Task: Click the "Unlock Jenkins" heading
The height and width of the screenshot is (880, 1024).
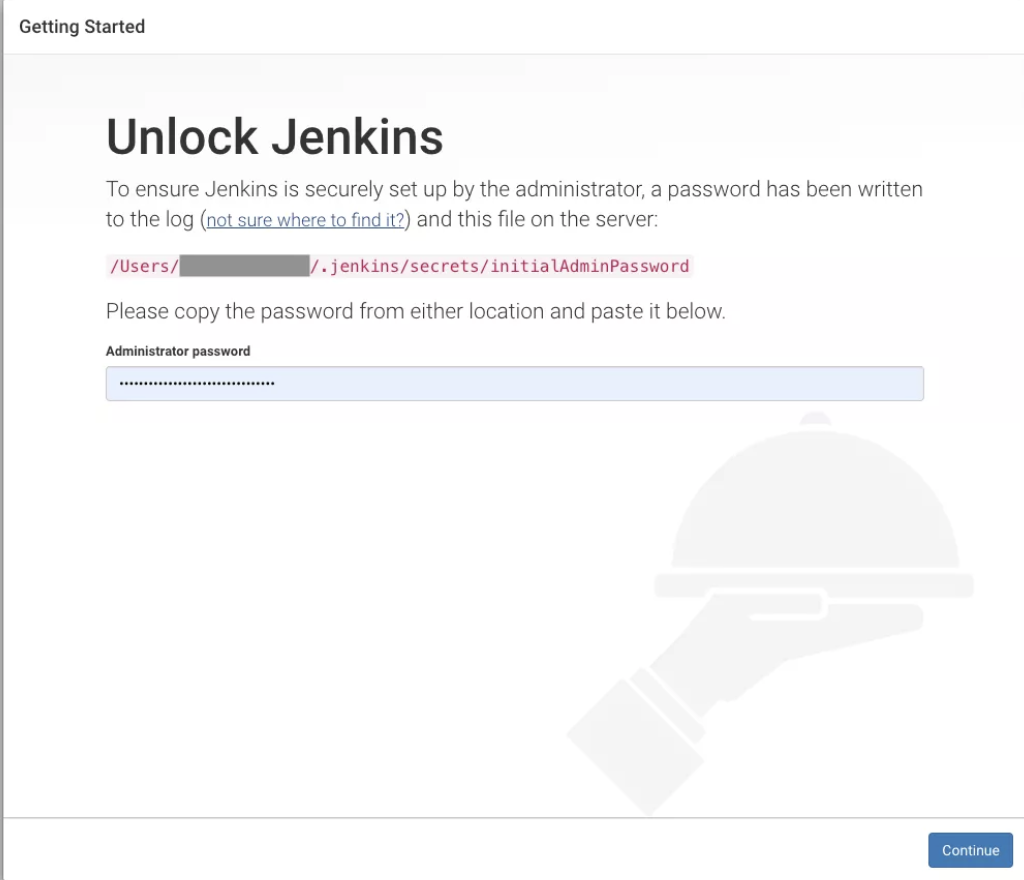Action: click(x=274, y=137)
